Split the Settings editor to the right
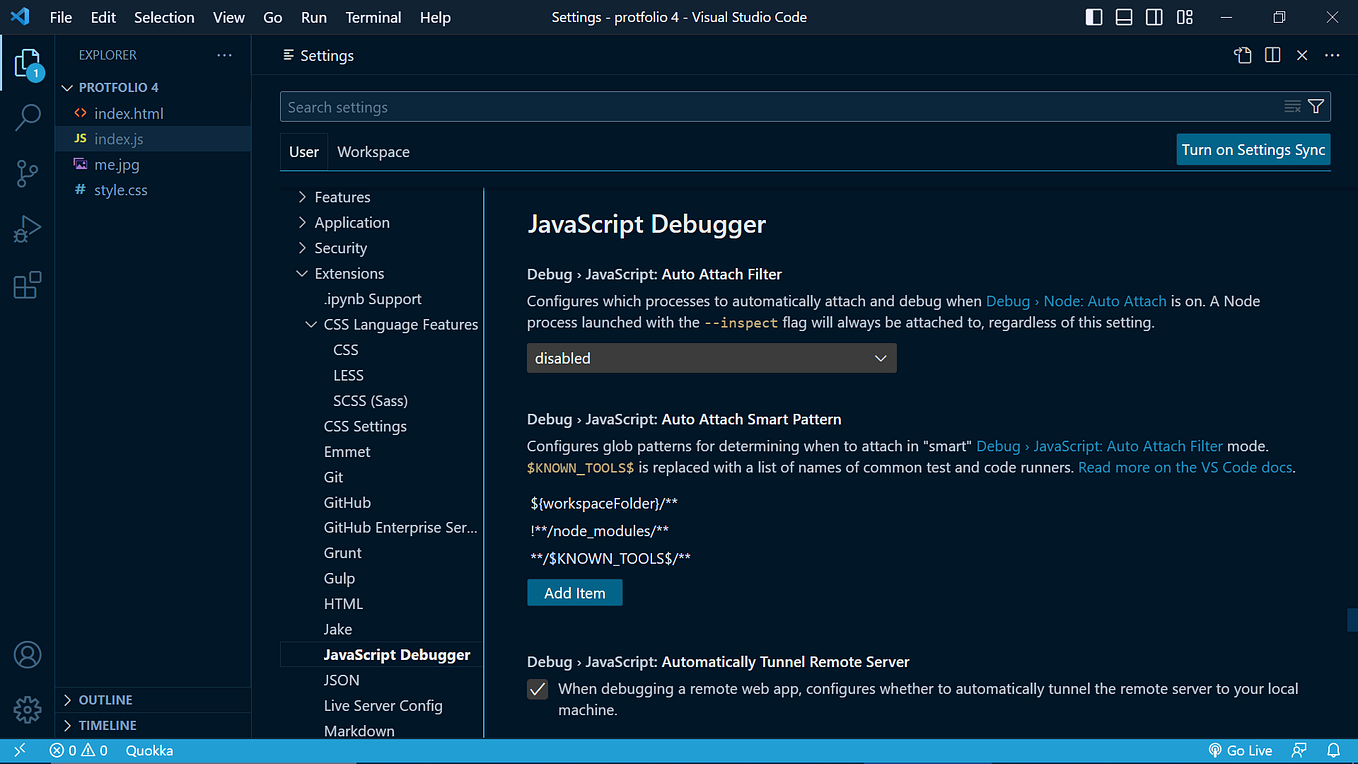 1271,55
